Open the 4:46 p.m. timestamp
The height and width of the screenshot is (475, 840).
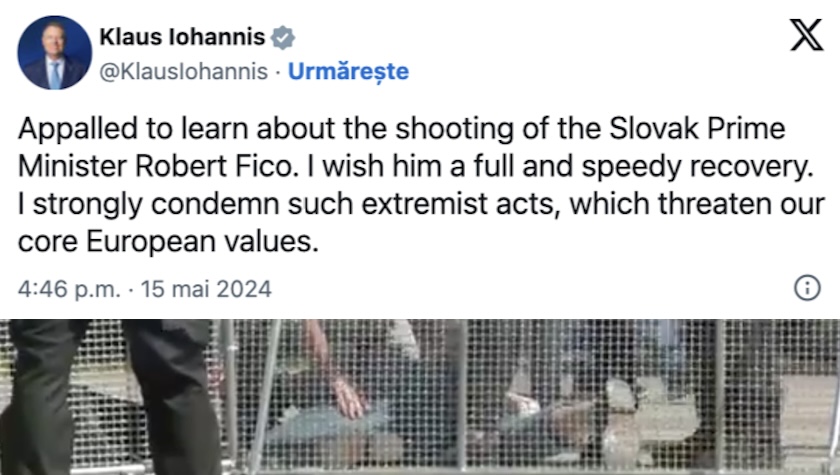click(69, 289)
